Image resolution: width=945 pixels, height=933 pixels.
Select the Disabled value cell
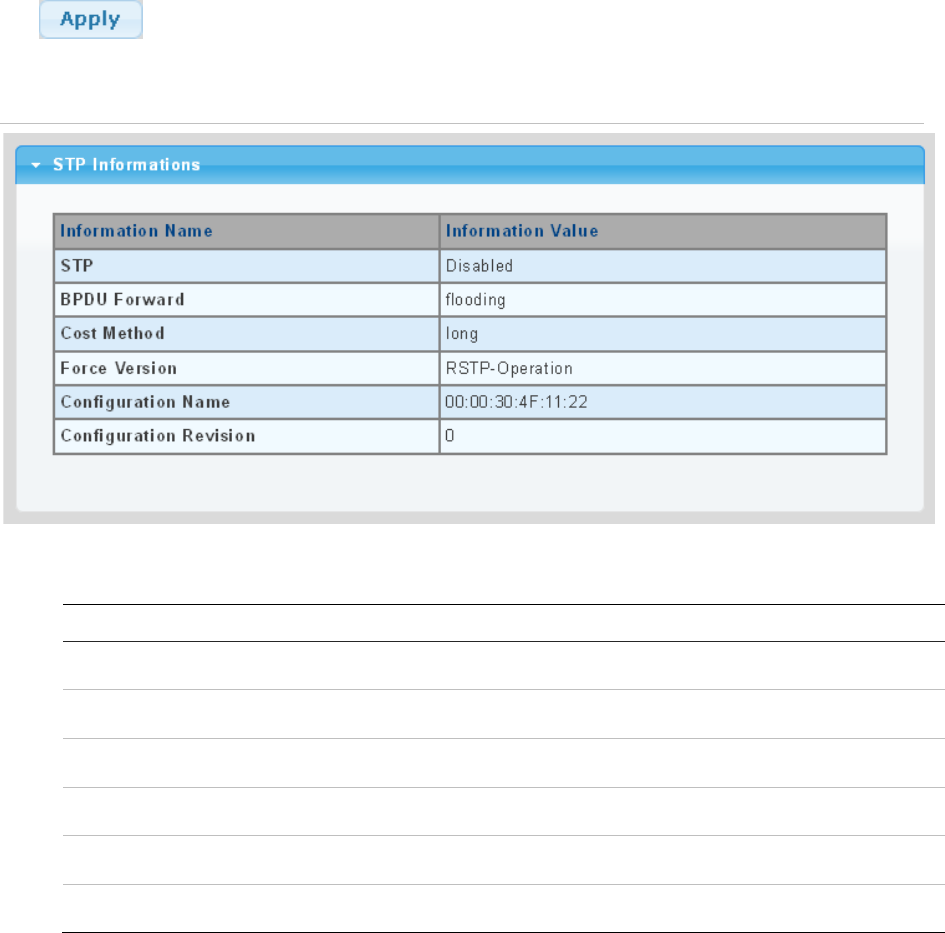[663, 266]
